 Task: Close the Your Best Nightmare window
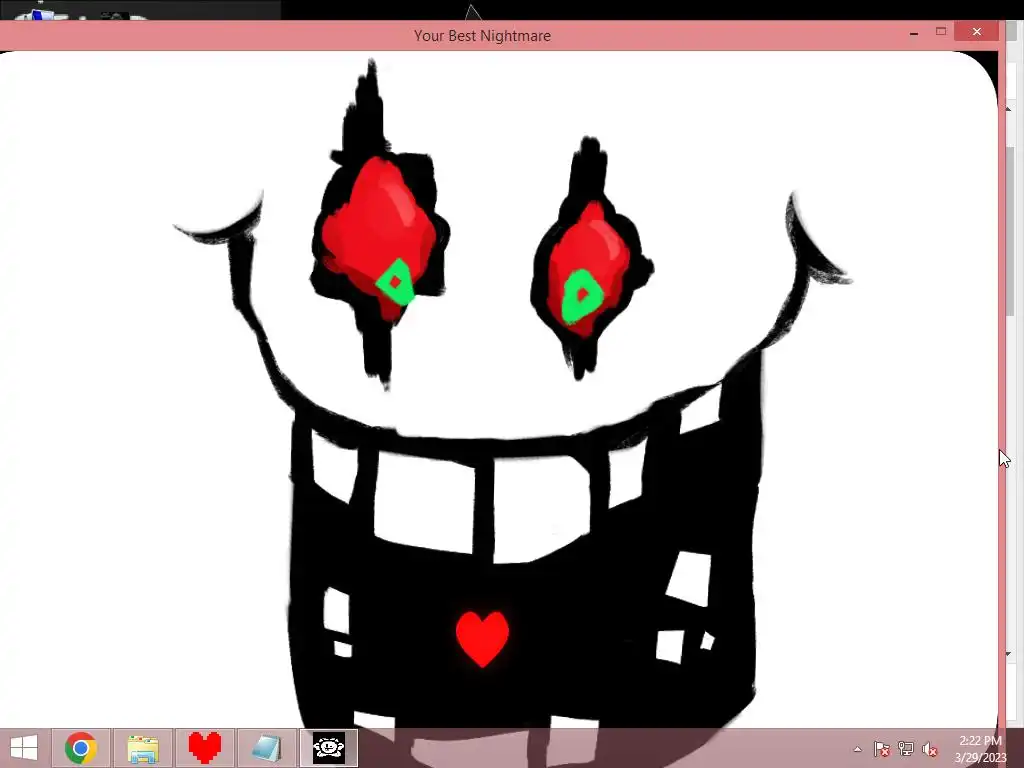(x=976, y=31)
